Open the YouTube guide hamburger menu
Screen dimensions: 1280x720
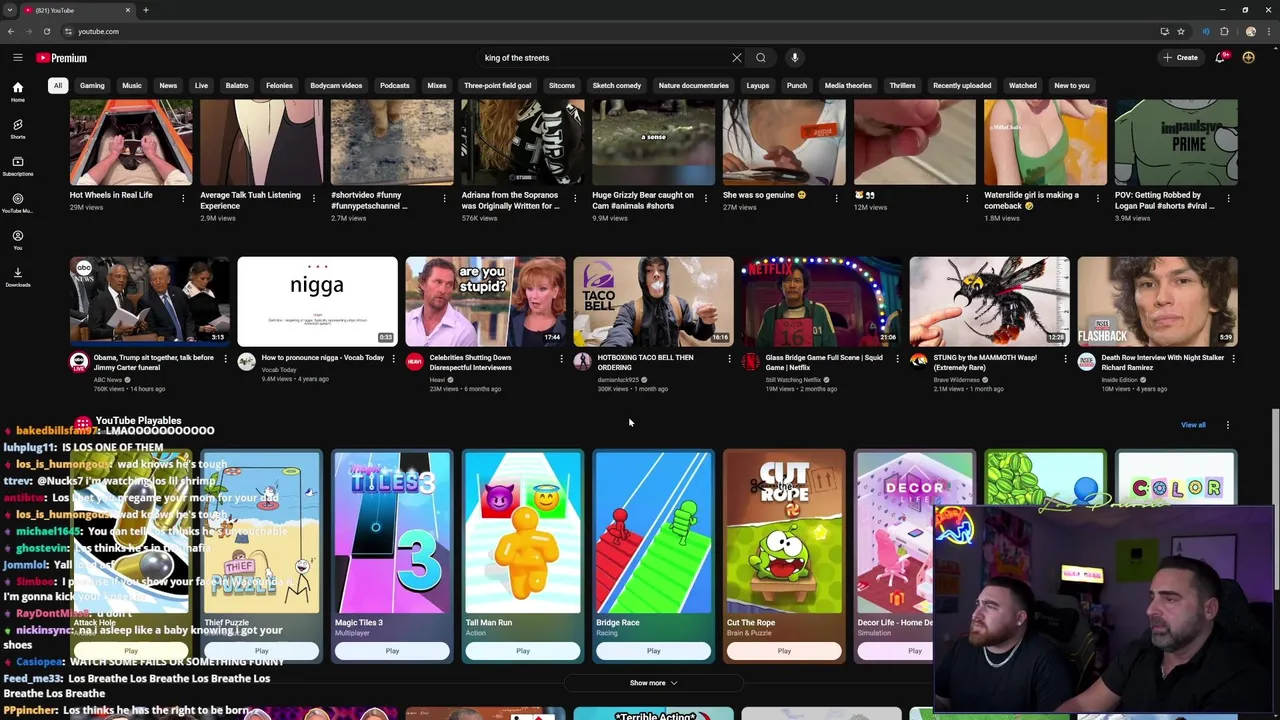(18, 58)
